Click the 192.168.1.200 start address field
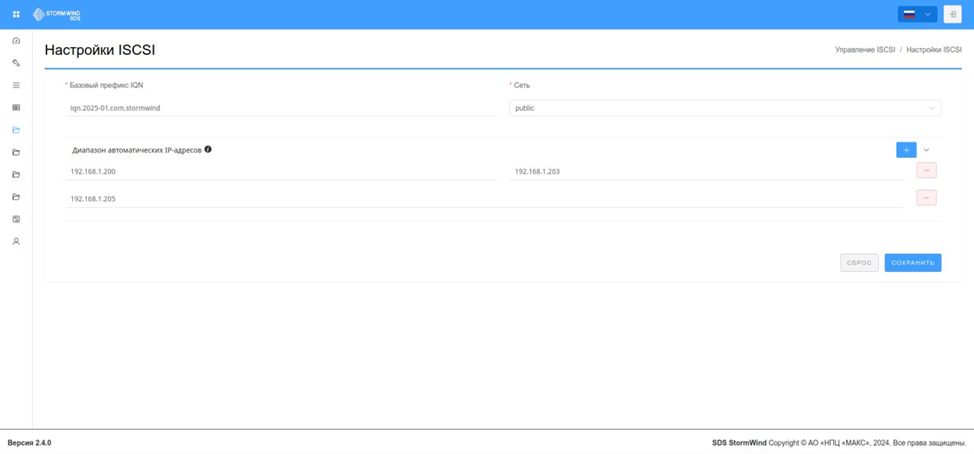The image size is (974, 454). pos(280,171)
